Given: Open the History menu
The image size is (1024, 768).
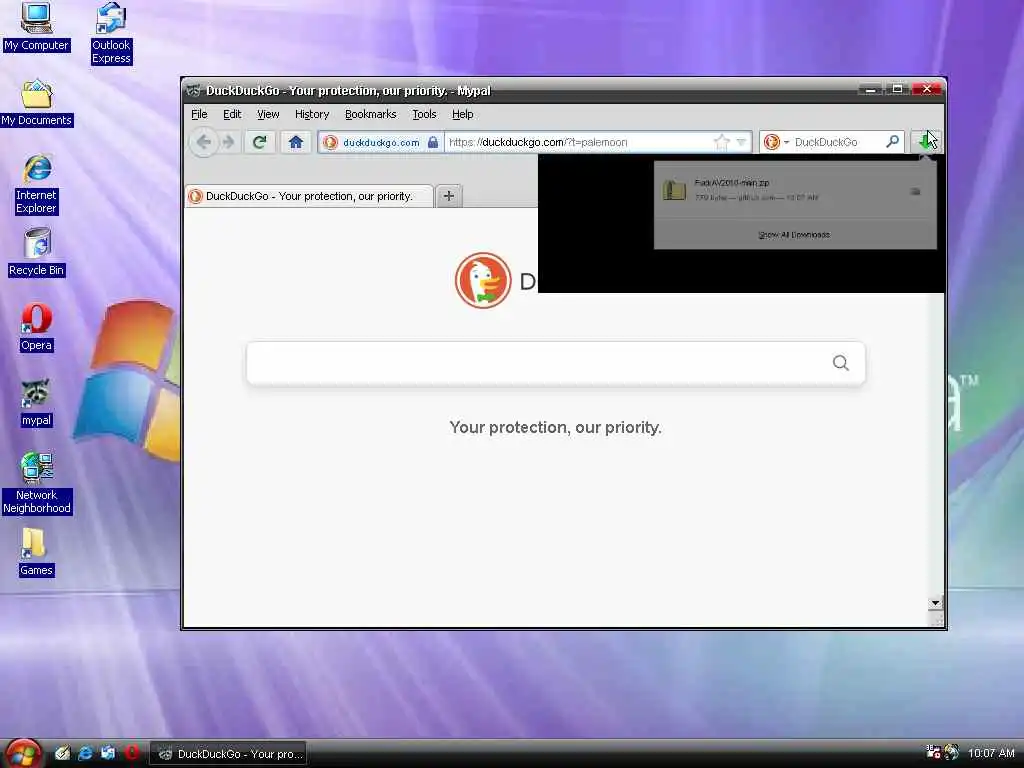Looking at the screenshot, I should click(x=312, y=114).
